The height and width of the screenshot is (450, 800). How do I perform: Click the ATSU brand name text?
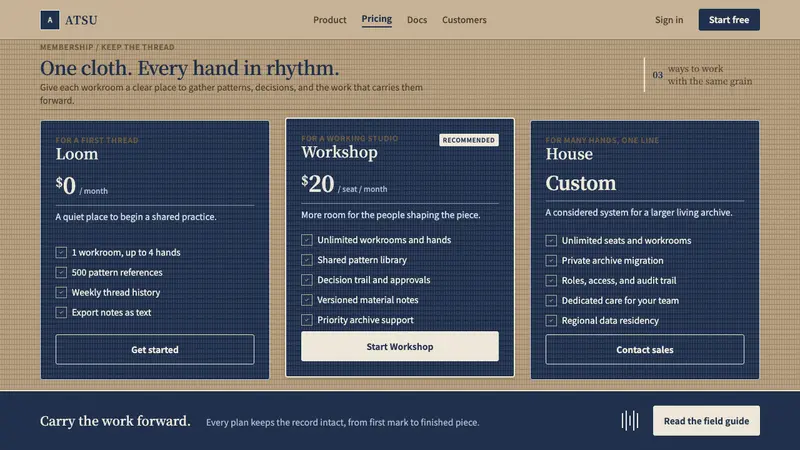(81, 20)
